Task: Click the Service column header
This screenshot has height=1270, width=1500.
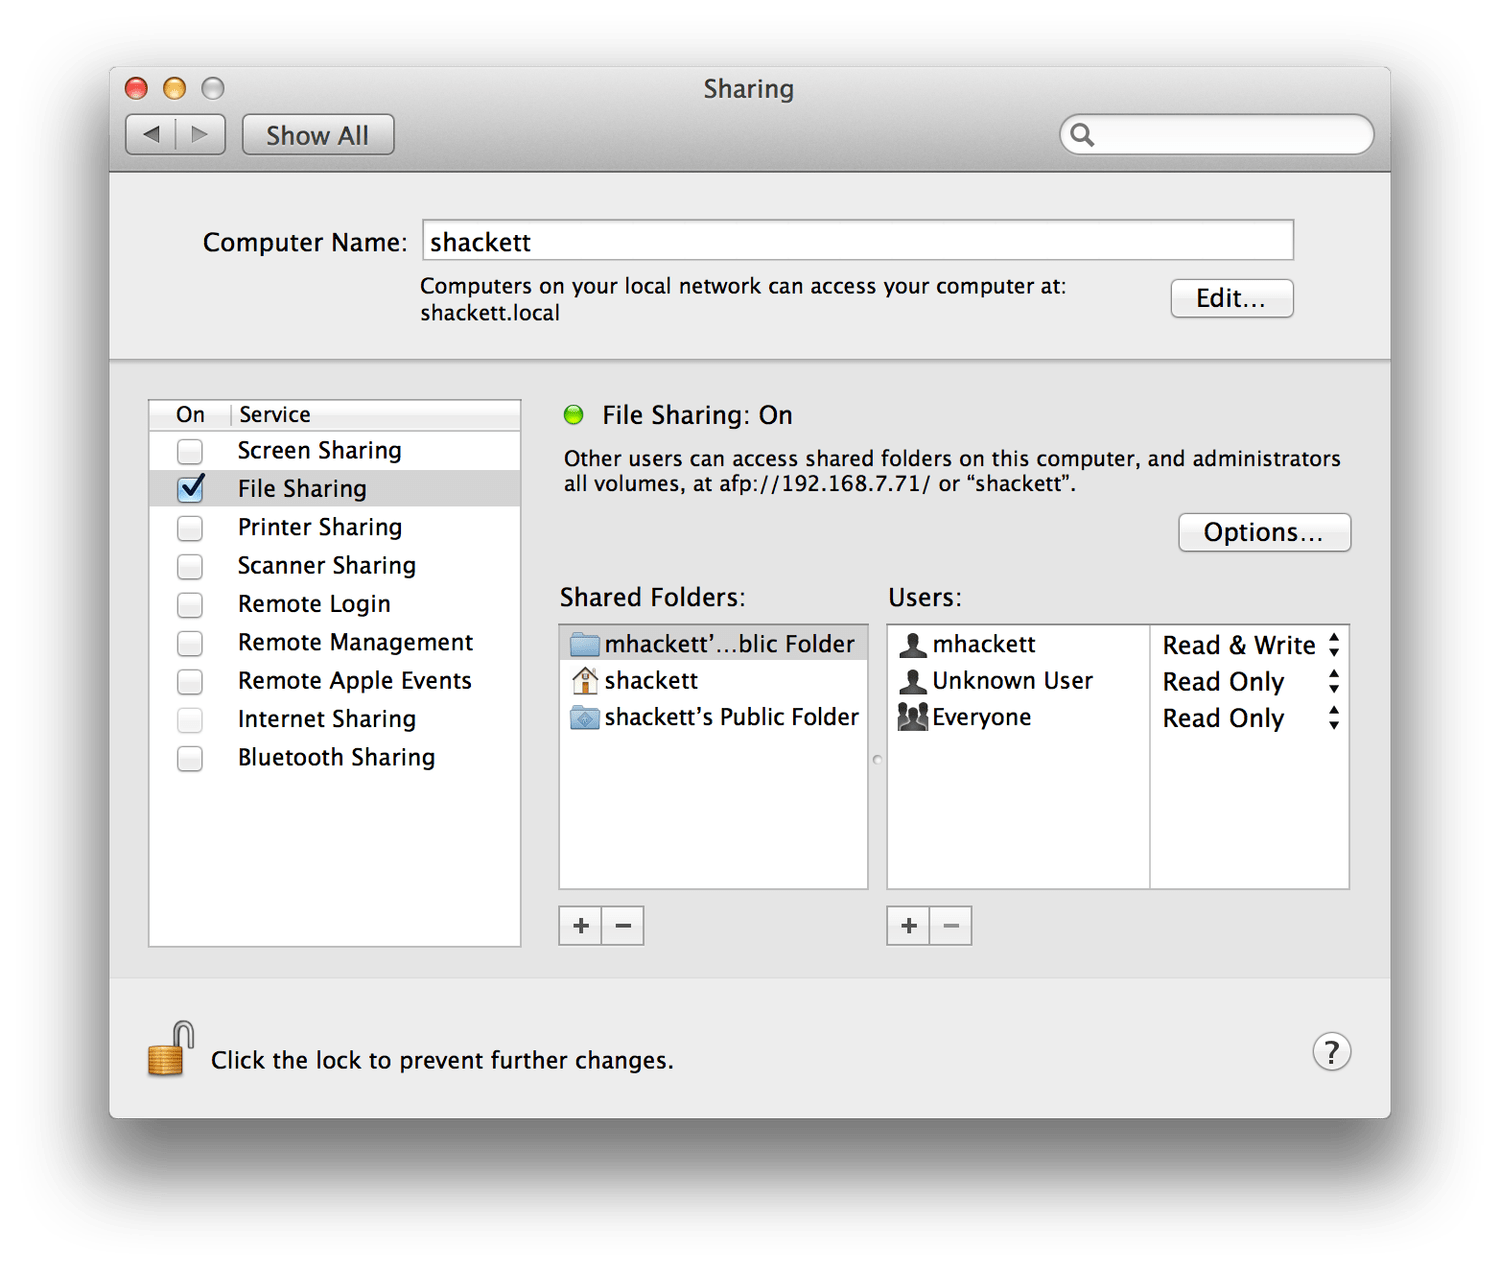Action: 376,415
